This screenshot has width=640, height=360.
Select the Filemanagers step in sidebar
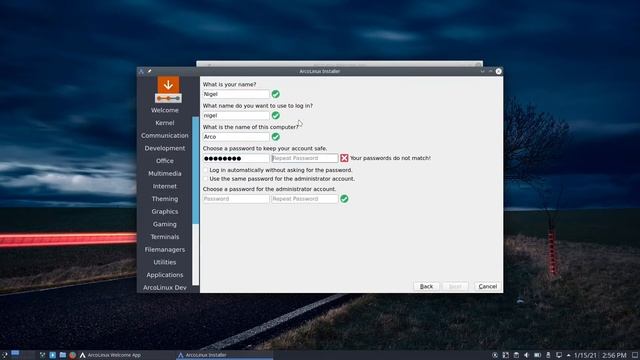pos(164,249)
